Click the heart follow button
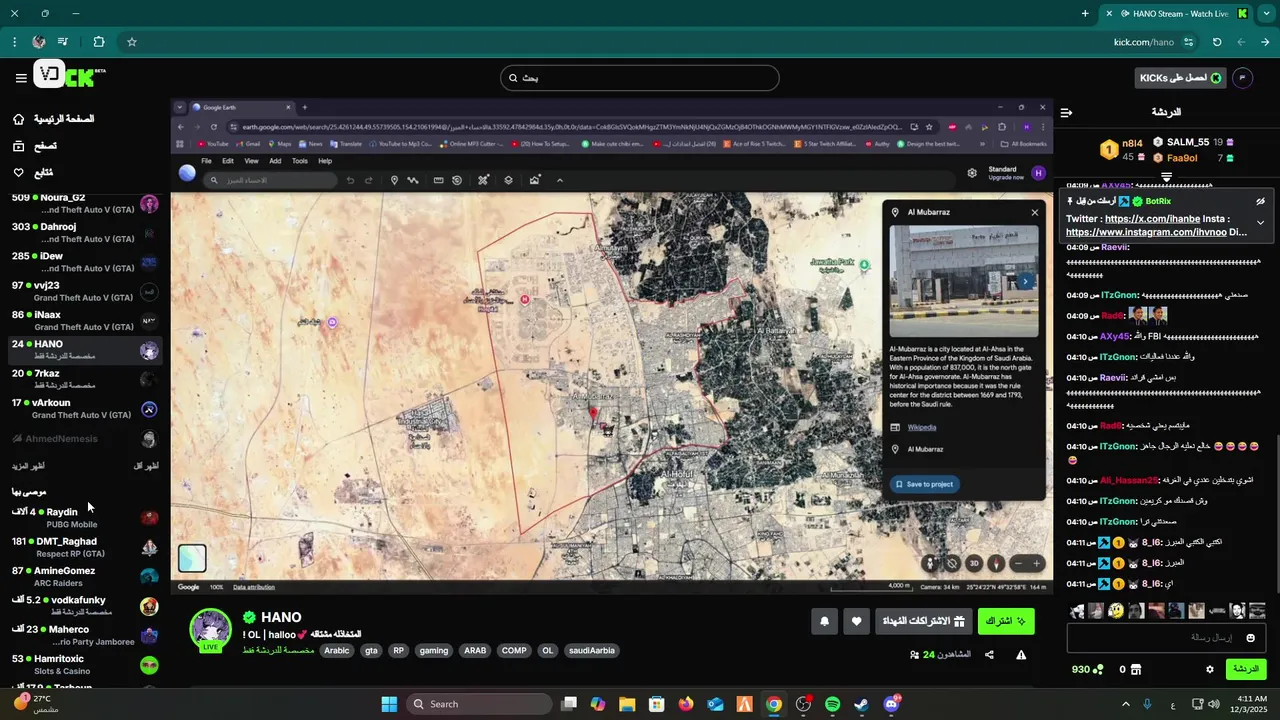 point(856,621)
